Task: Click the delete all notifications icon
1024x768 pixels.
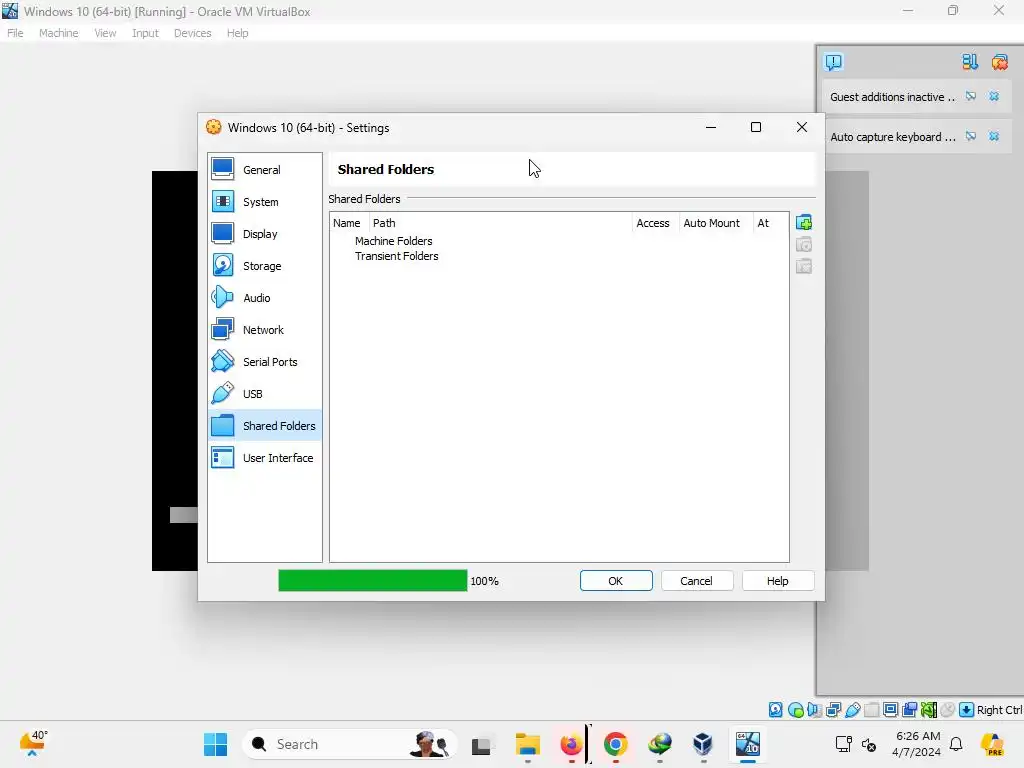Action: click(999, 62)
